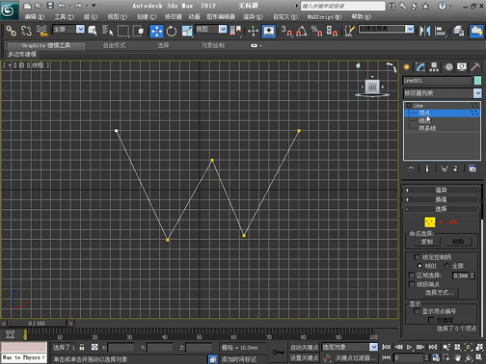Collapse the Selection rollout

click(x=441, y=209)
